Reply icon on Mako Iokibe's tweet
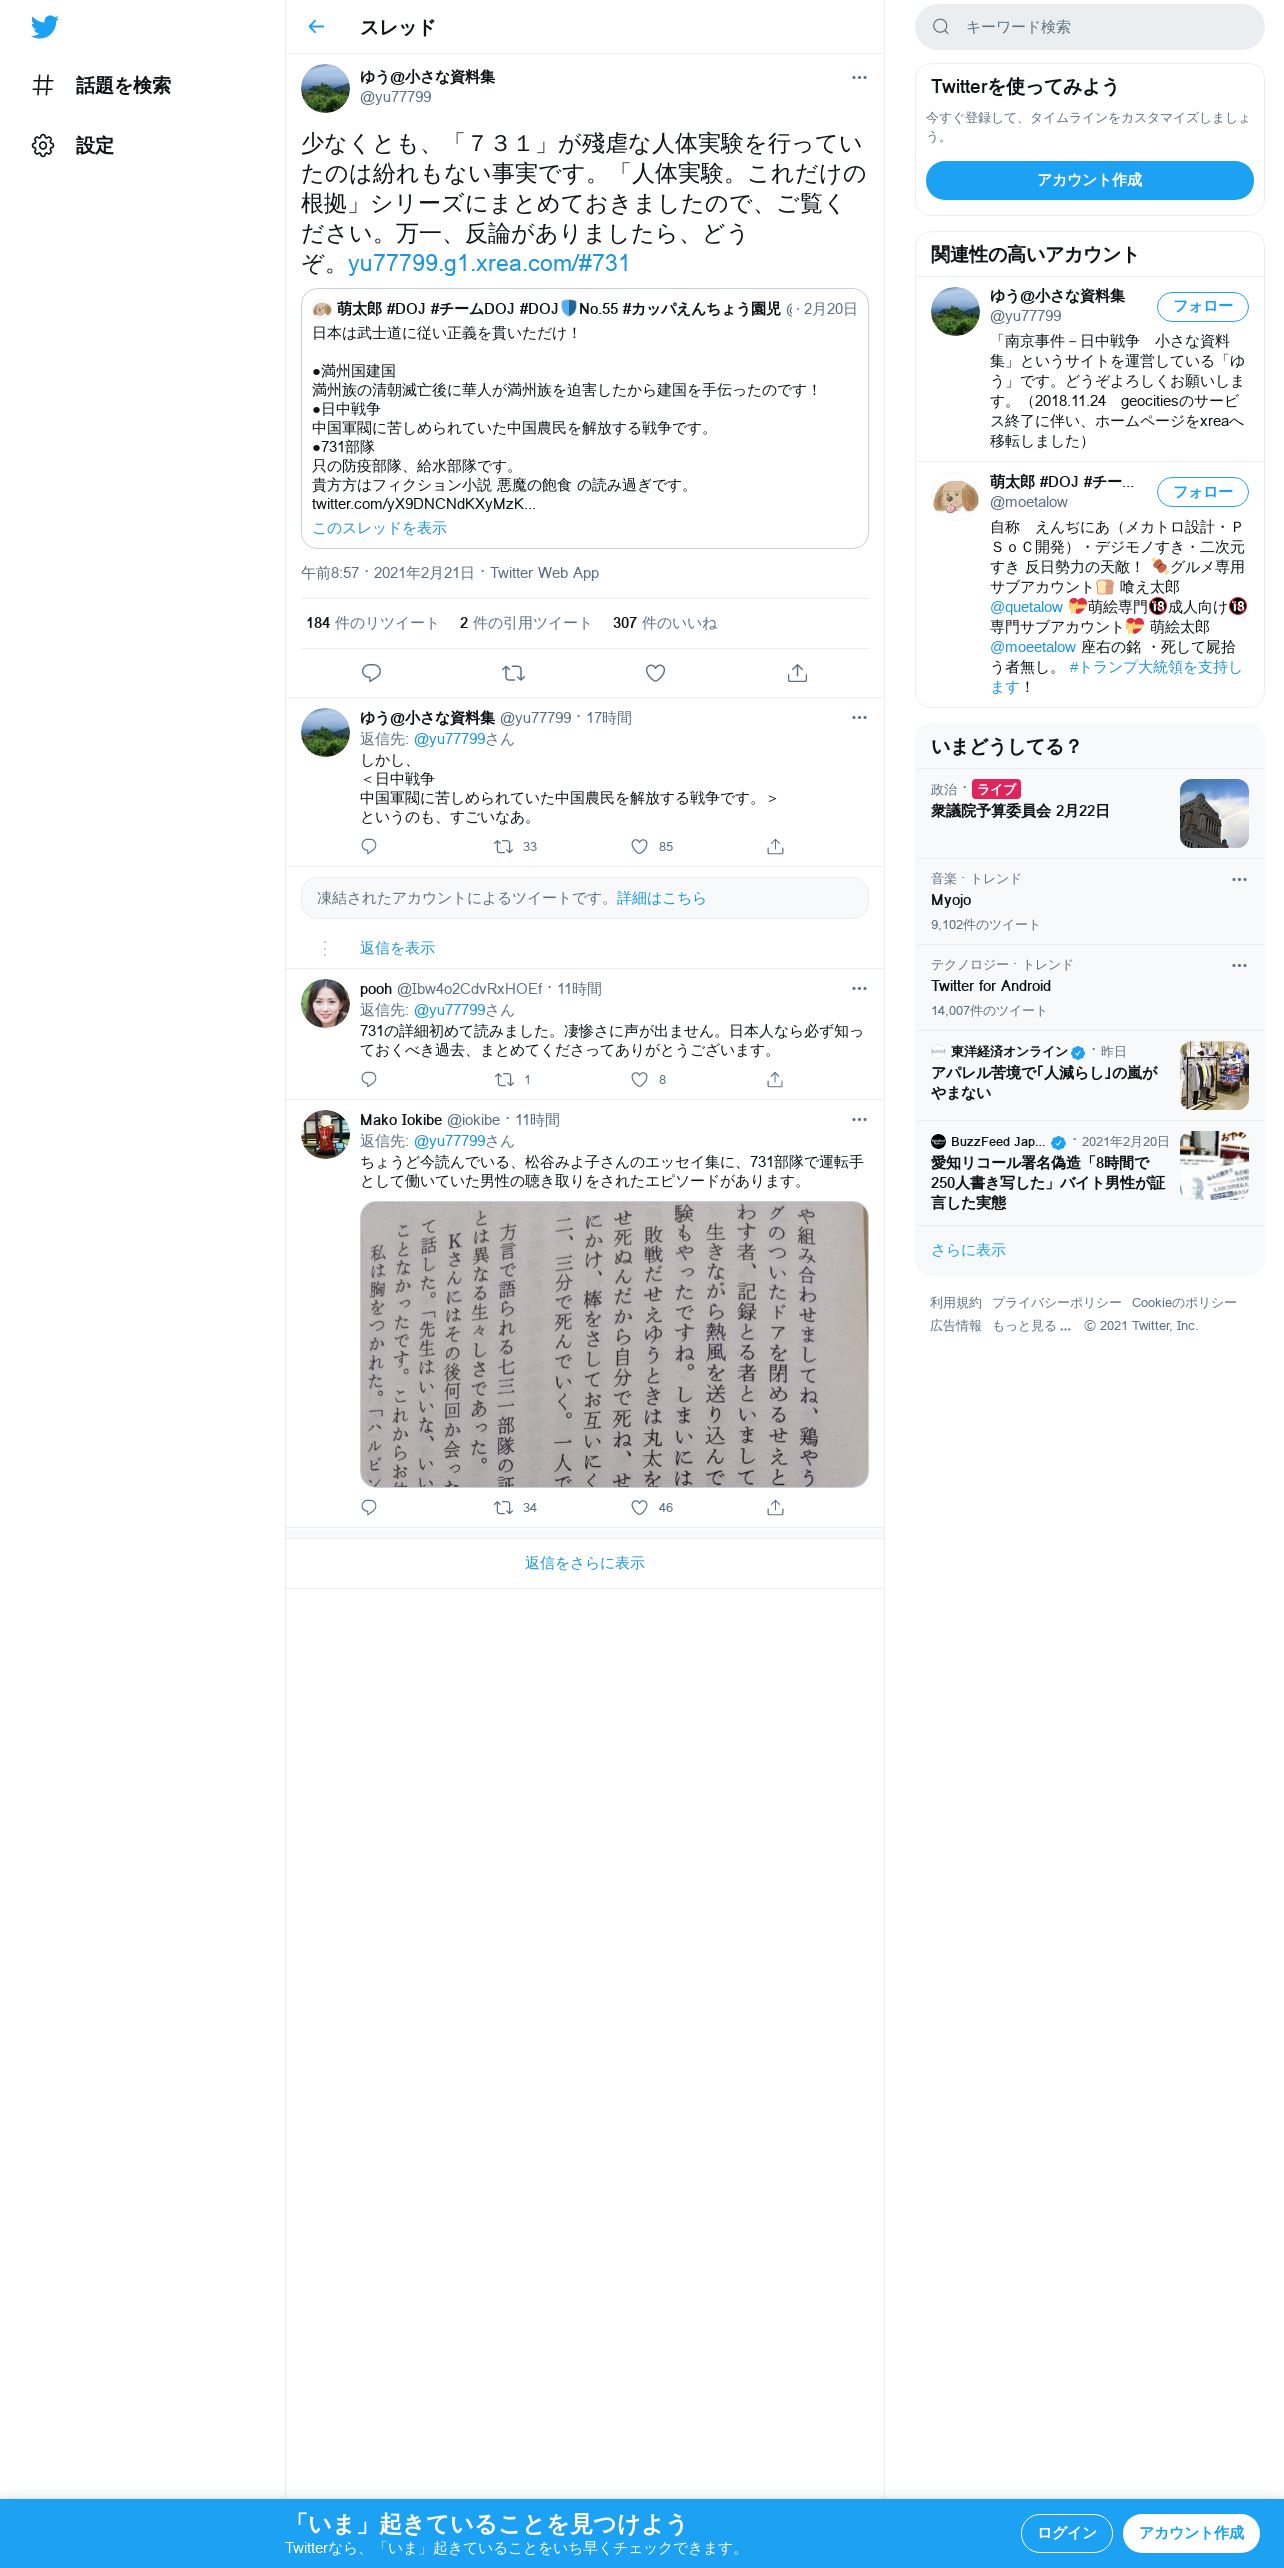Viewport: 1284px width, 2568px height. coord(369,1507)
